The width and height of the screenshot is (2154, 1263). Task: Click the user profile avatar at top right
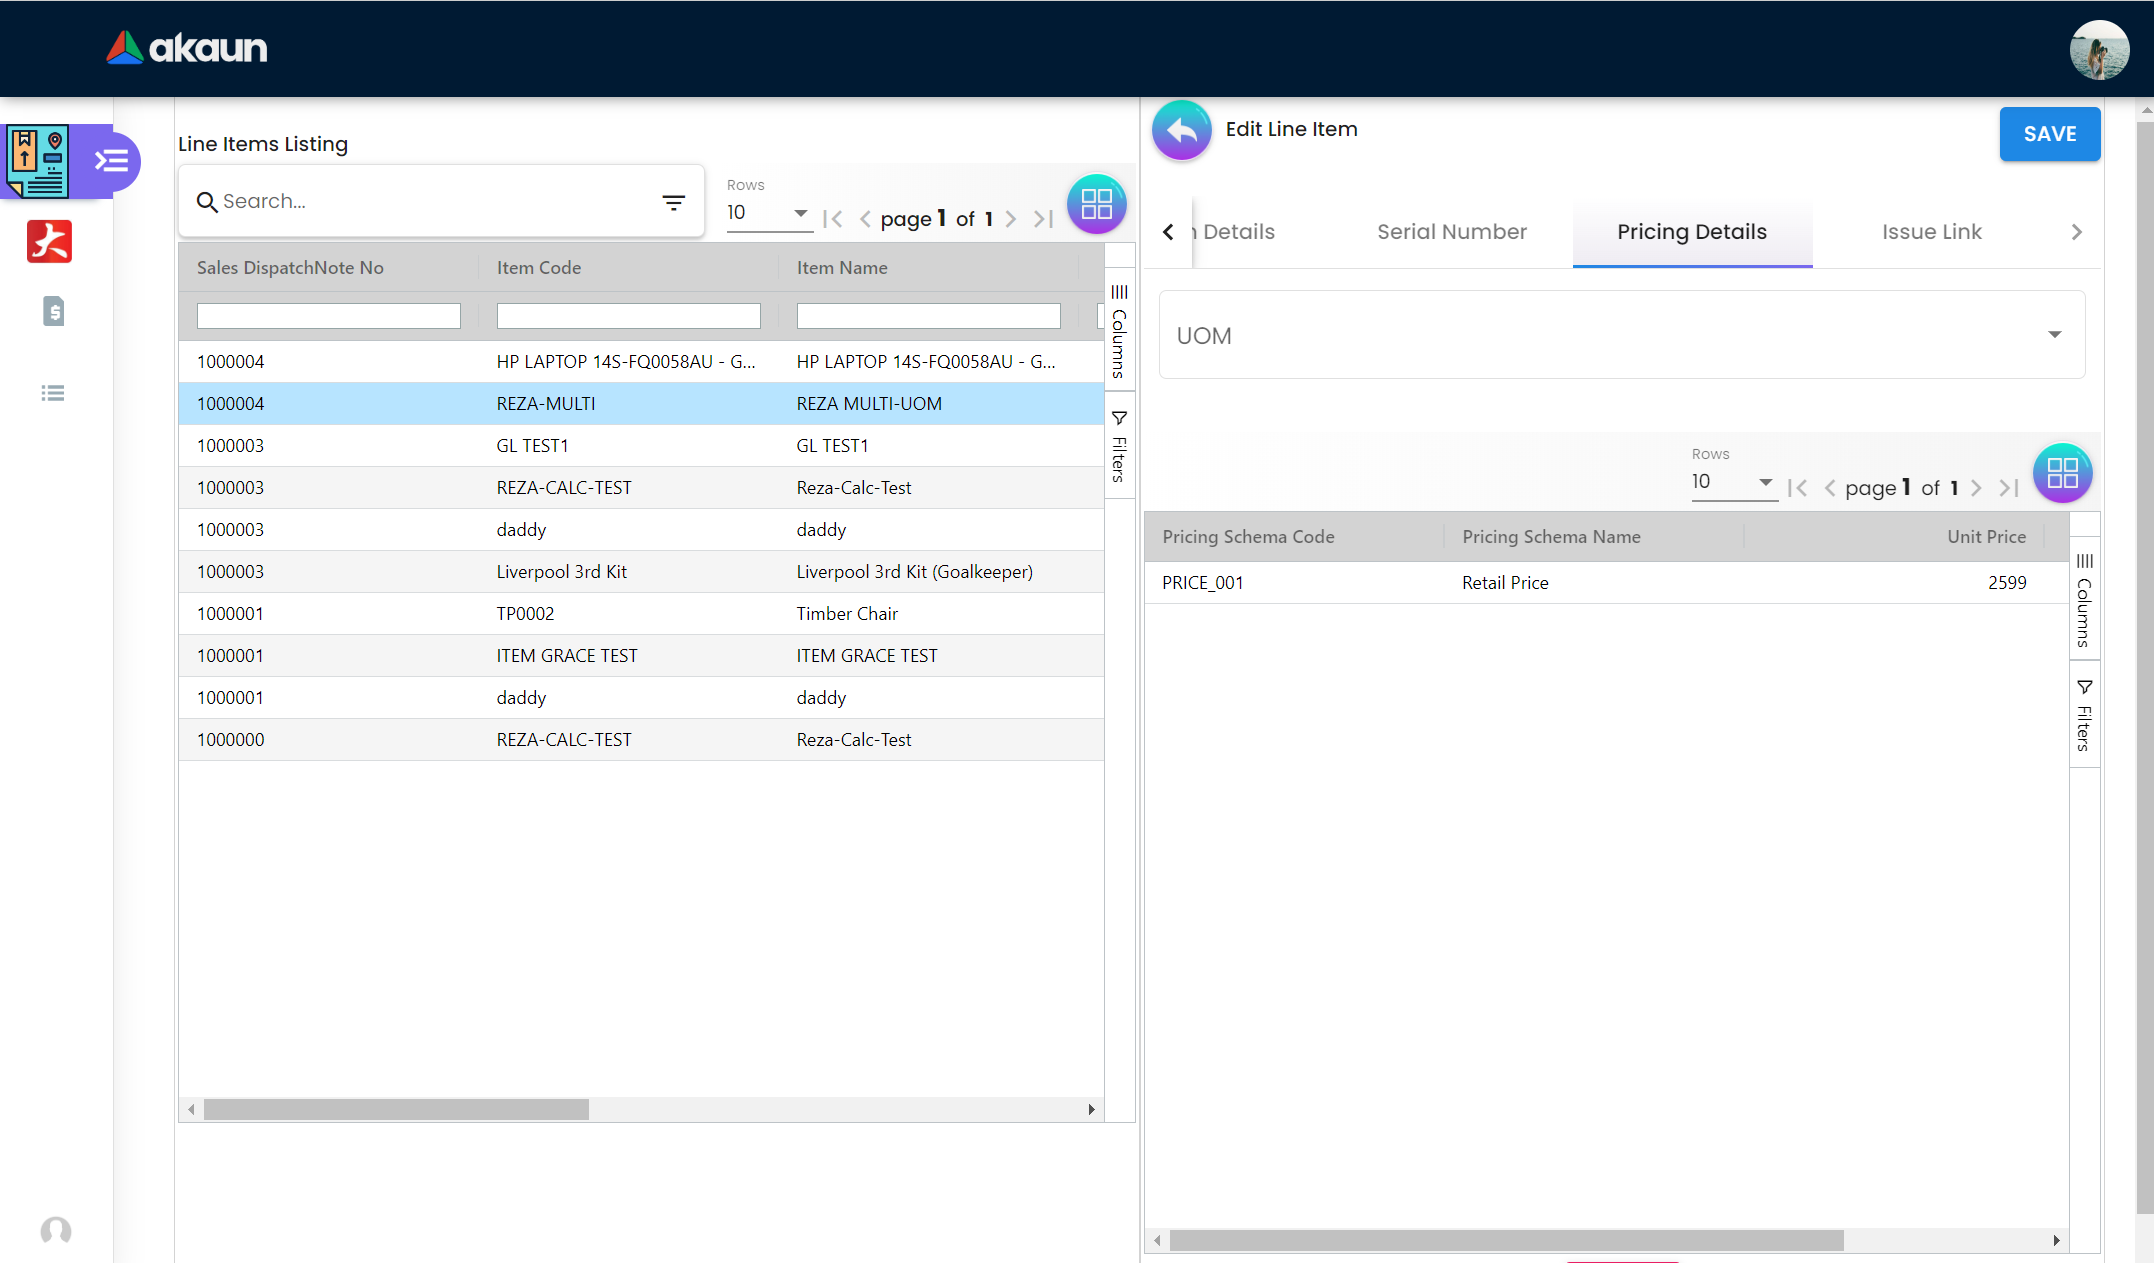click(2099, 49)
